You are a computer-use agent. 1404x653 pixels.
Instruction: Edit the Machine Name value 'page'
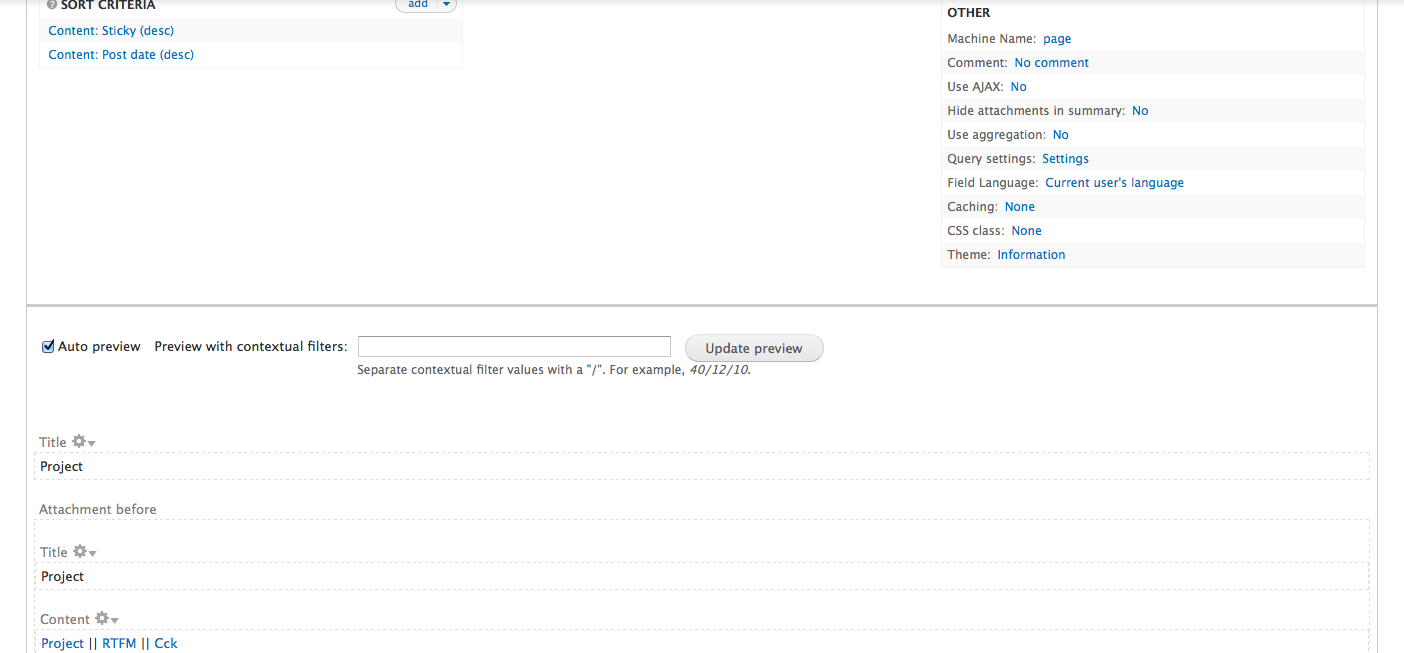coord(1056,39)
